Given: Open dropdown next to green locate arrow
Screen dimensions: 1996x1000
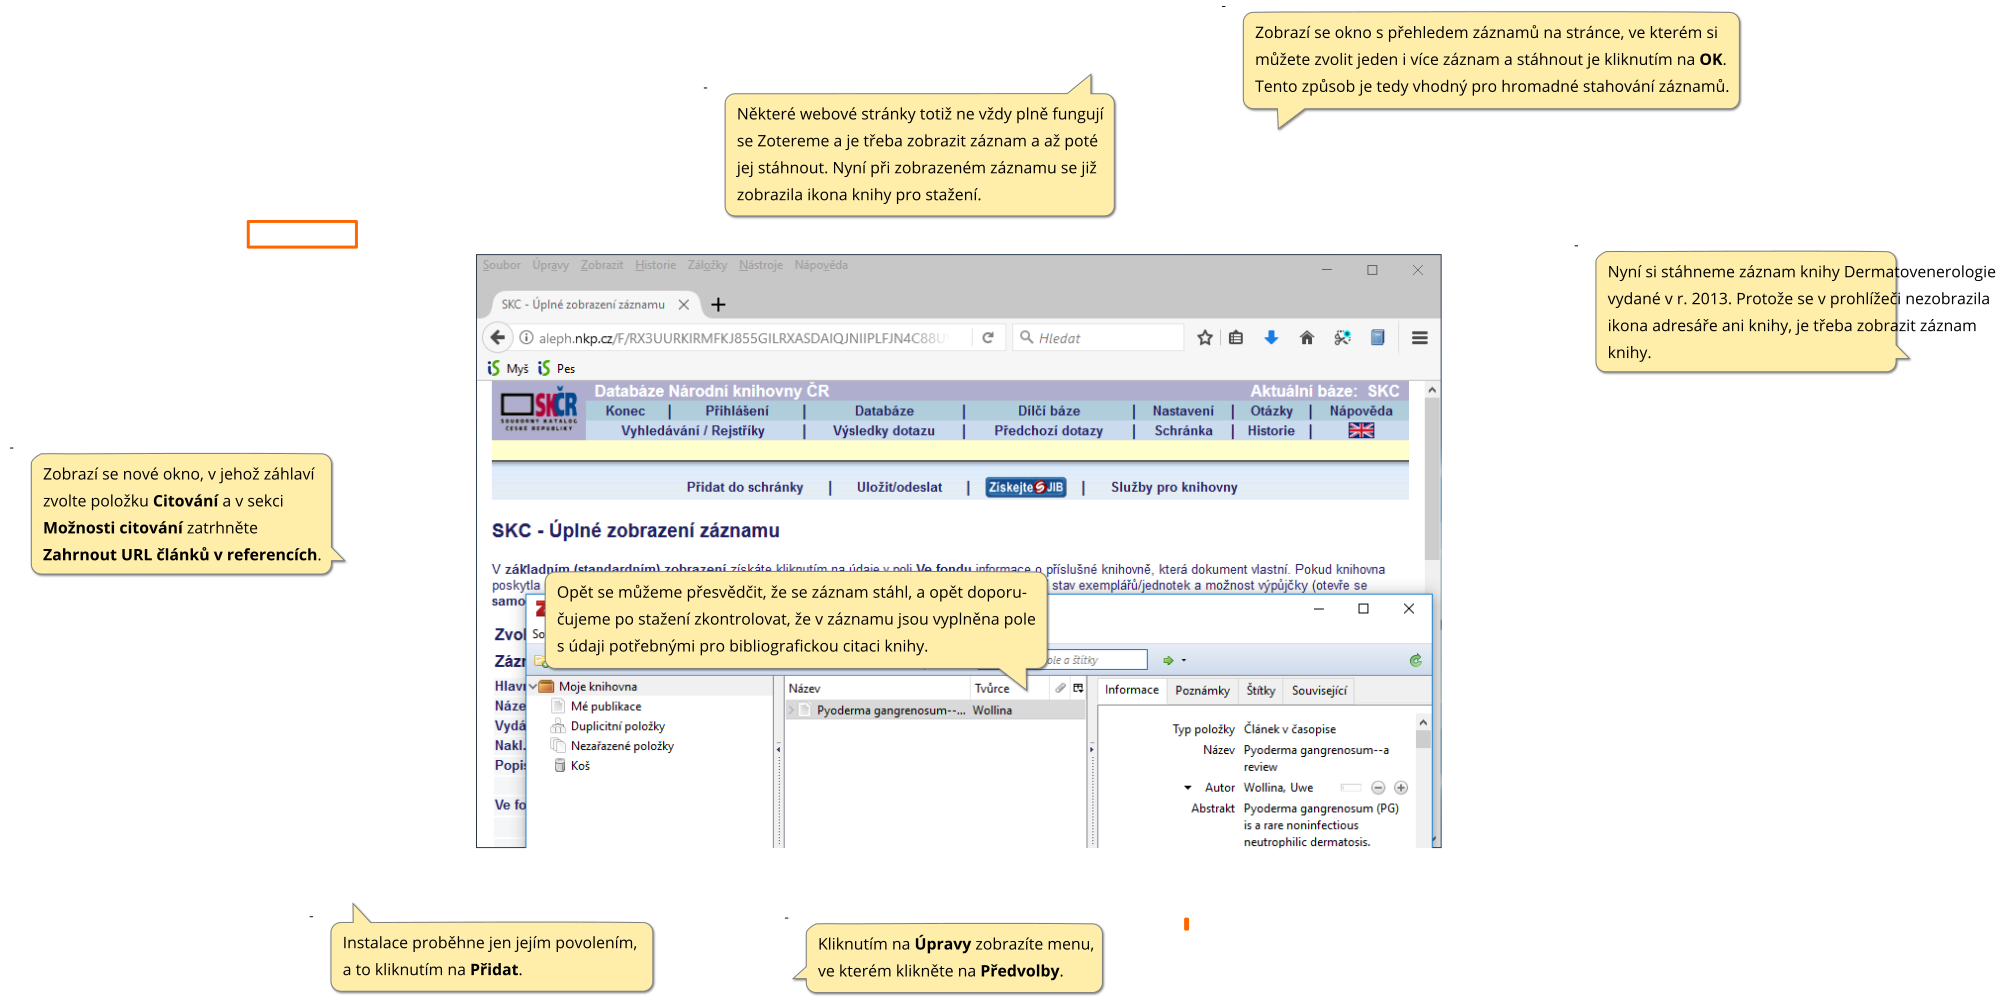Looking at the screenshot, I should coord(1184,660).
